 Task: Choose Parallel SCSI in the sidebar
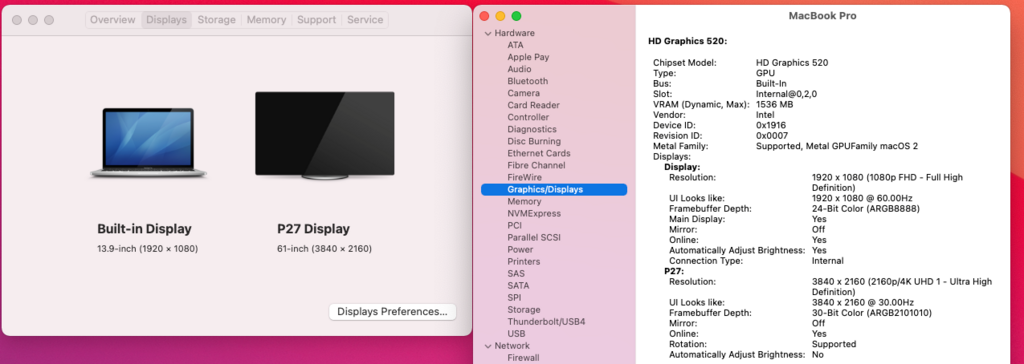tap(534, 237)
